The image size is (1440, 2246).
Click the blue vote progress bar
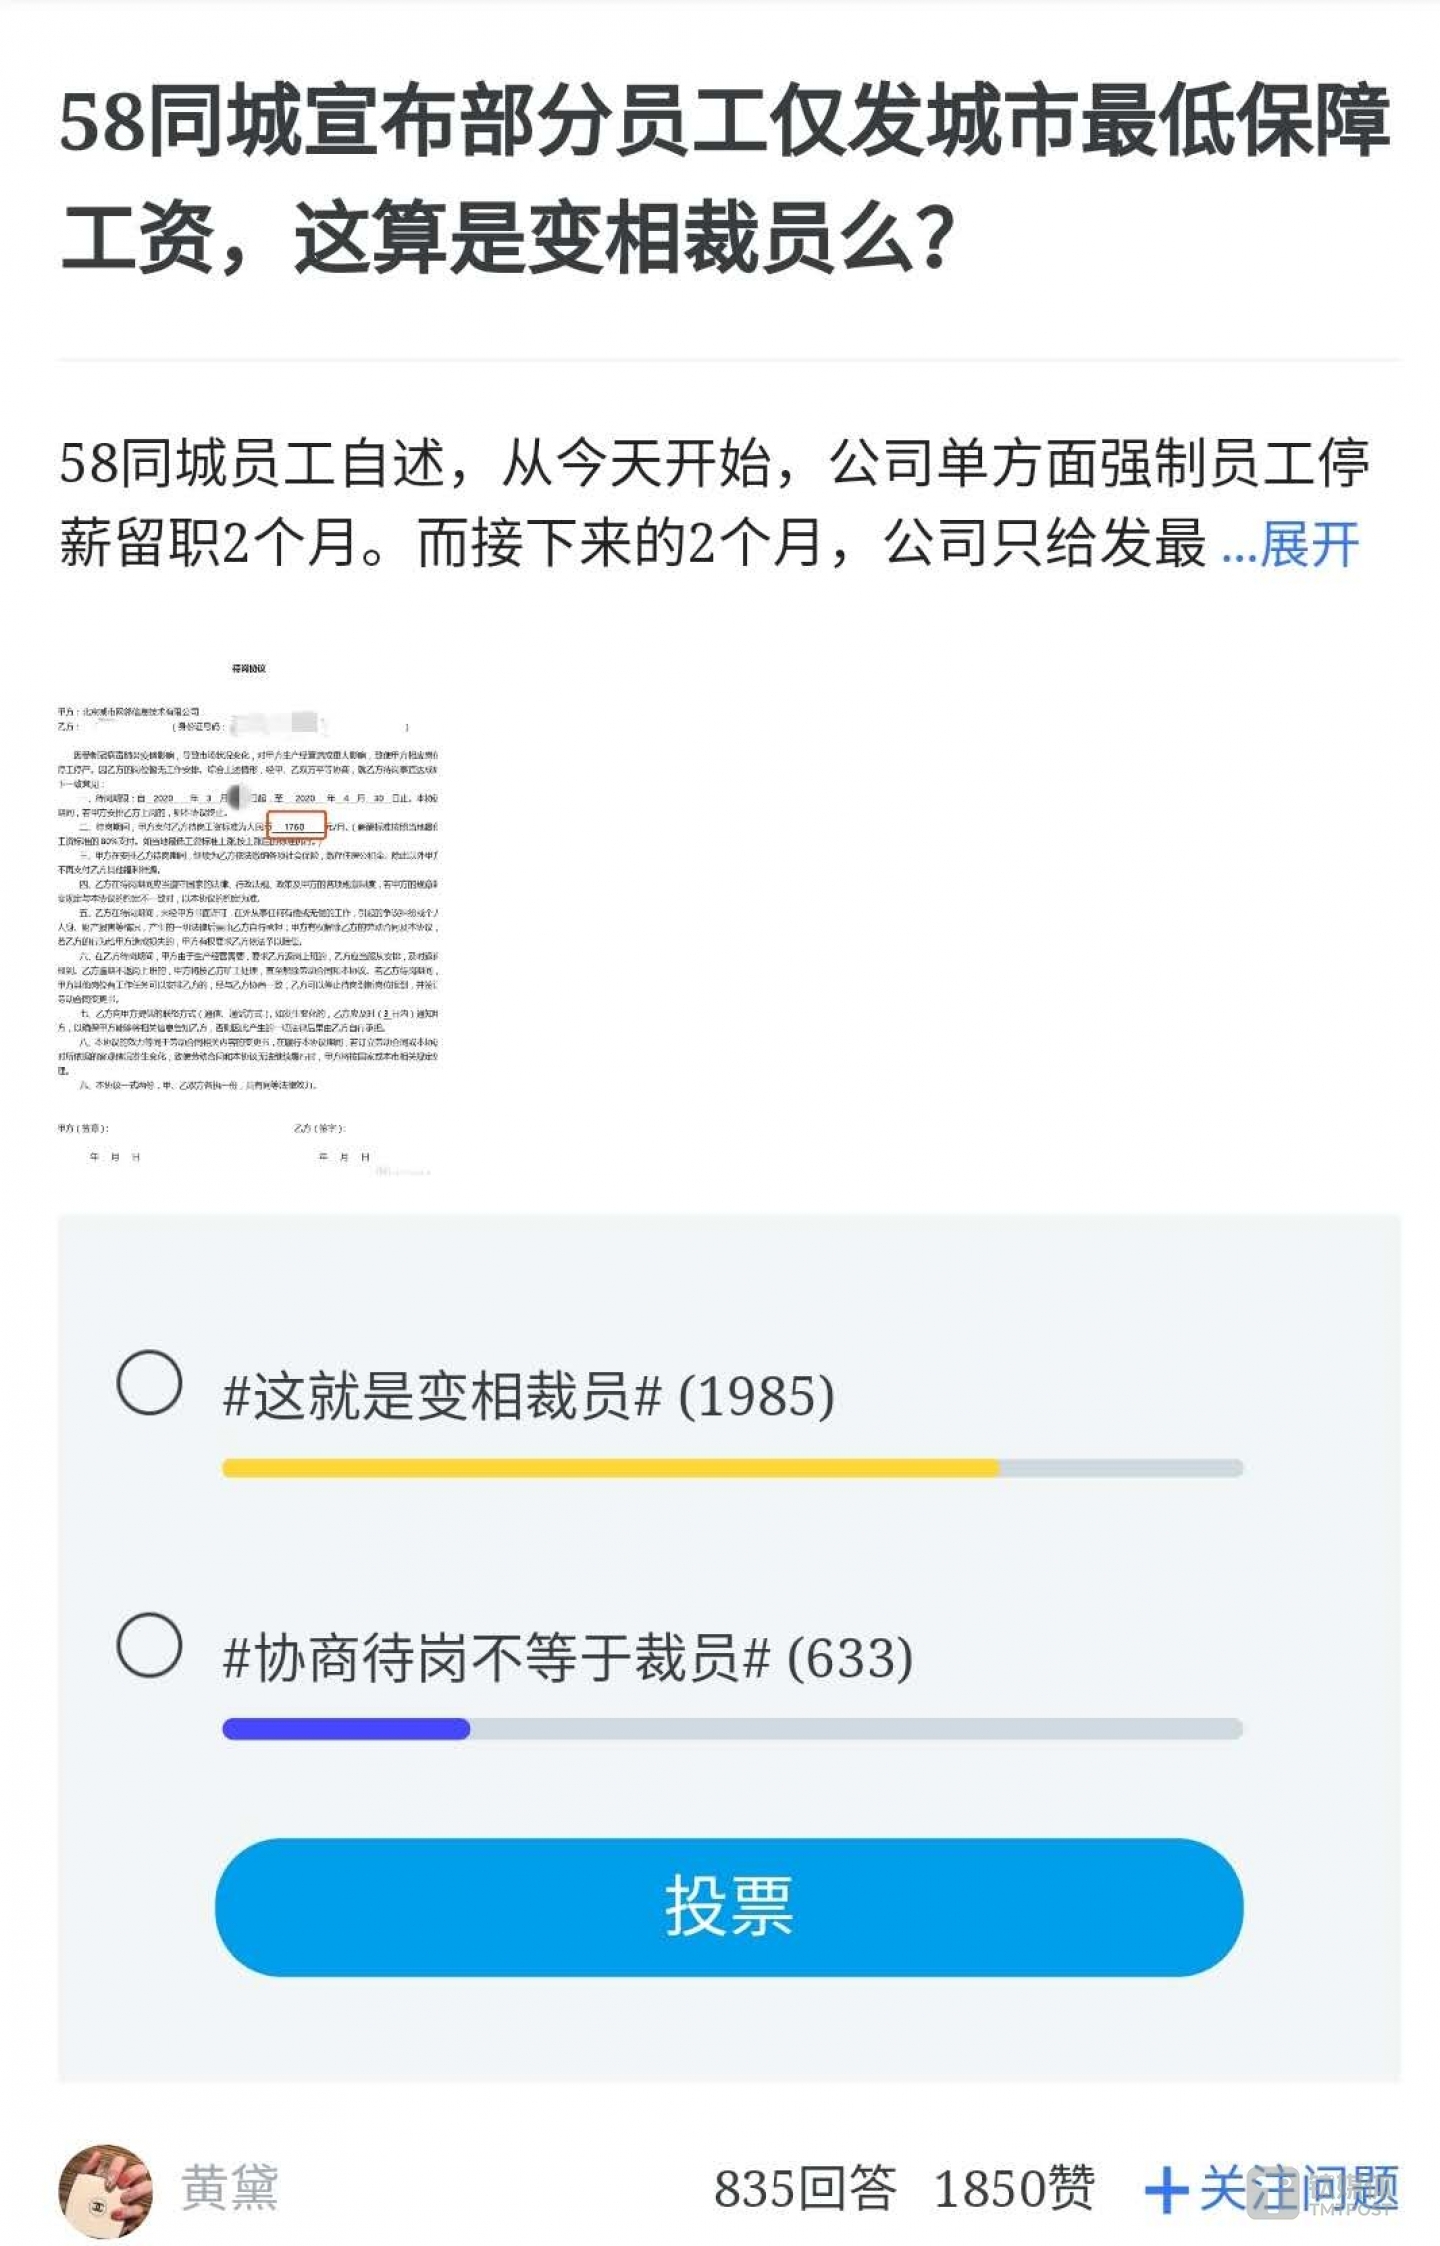coord(346,1729)
